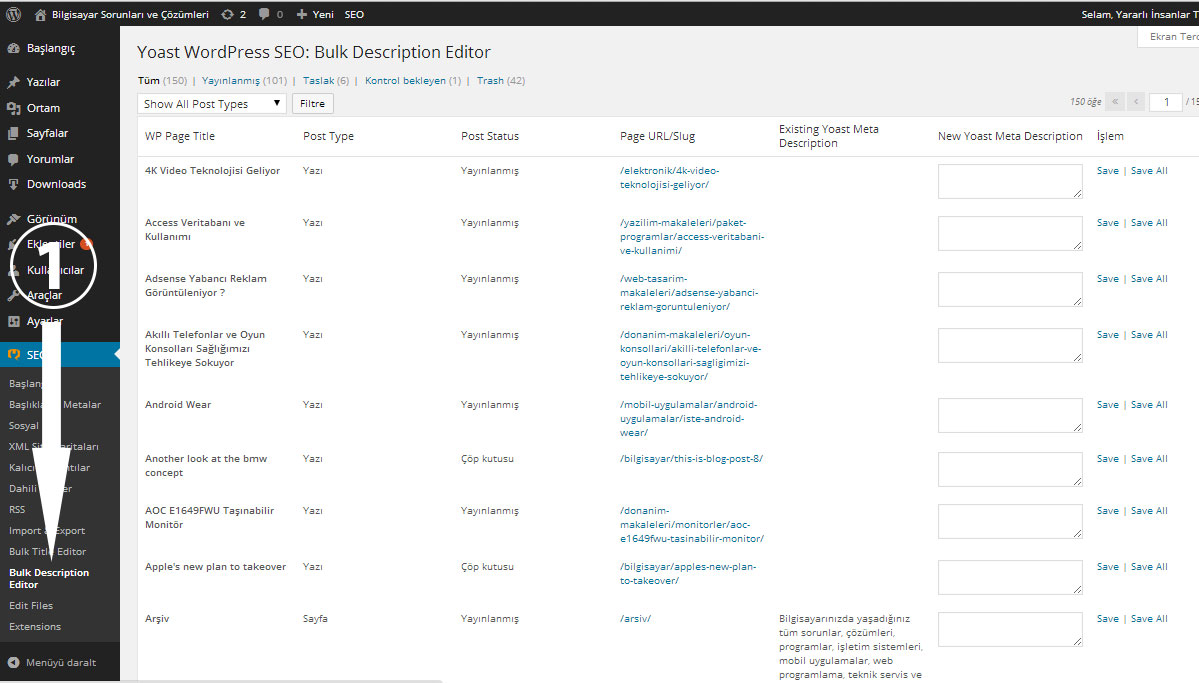Open the site home icon in admin bar
The width and height of the screenshot is (1199, 683).
41,15
